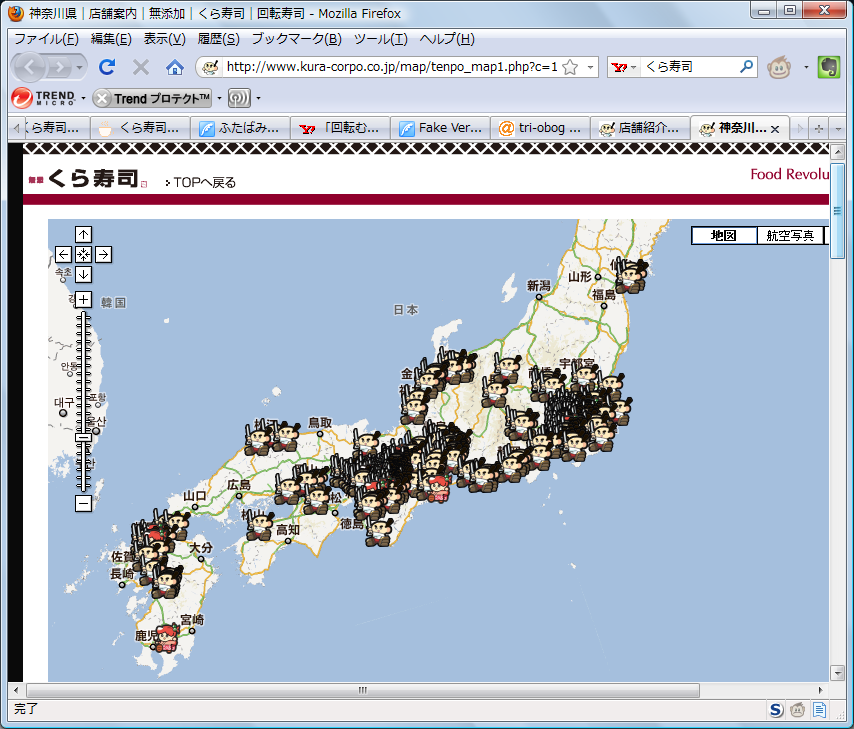Screen dimensions: 854x729
Task: Switch map to 航空写真 view
Action: (x=790, y=235)
